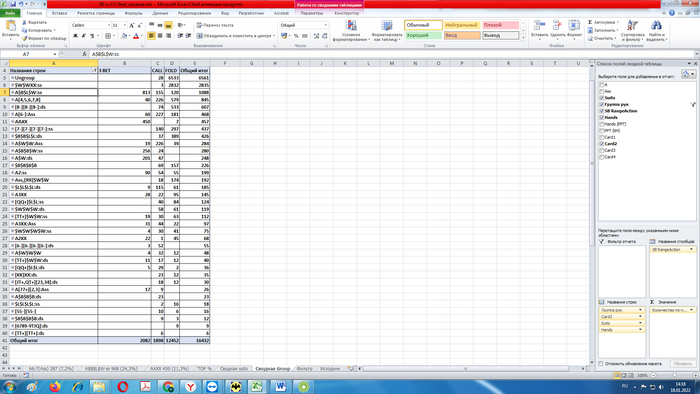Click the Cut (Вырезать) scissors icon
700x394 pixels.
25,22
